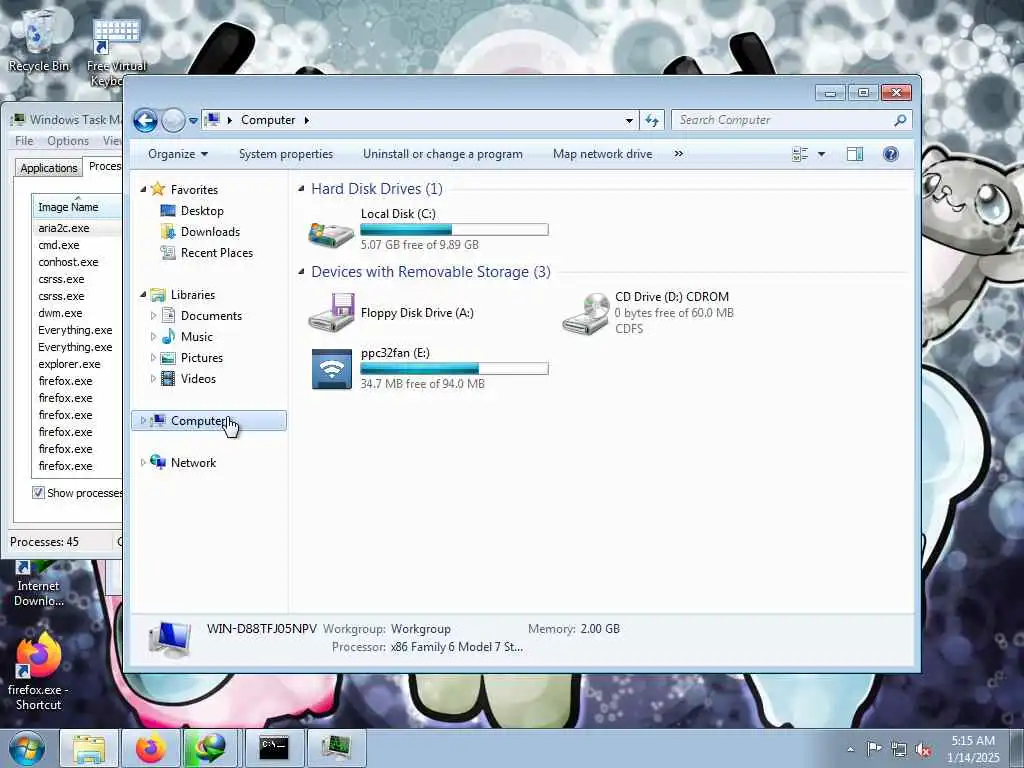Open File menu in Task Manager
Viewport: 1024px width, 768px height.
point(24,141)
